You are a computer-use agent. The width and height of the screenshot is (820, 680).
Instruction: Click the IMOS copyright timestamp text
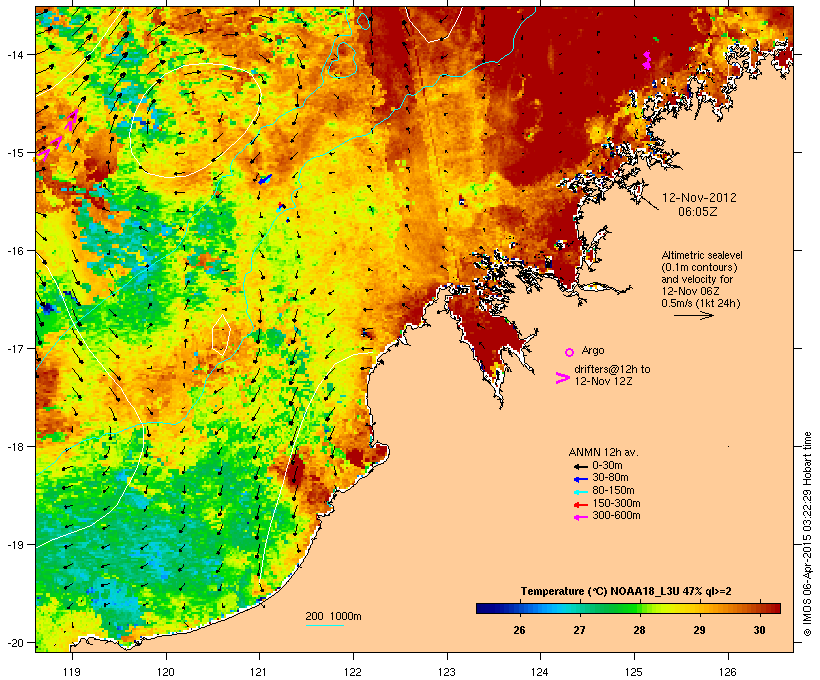click(x=807, y=535)
